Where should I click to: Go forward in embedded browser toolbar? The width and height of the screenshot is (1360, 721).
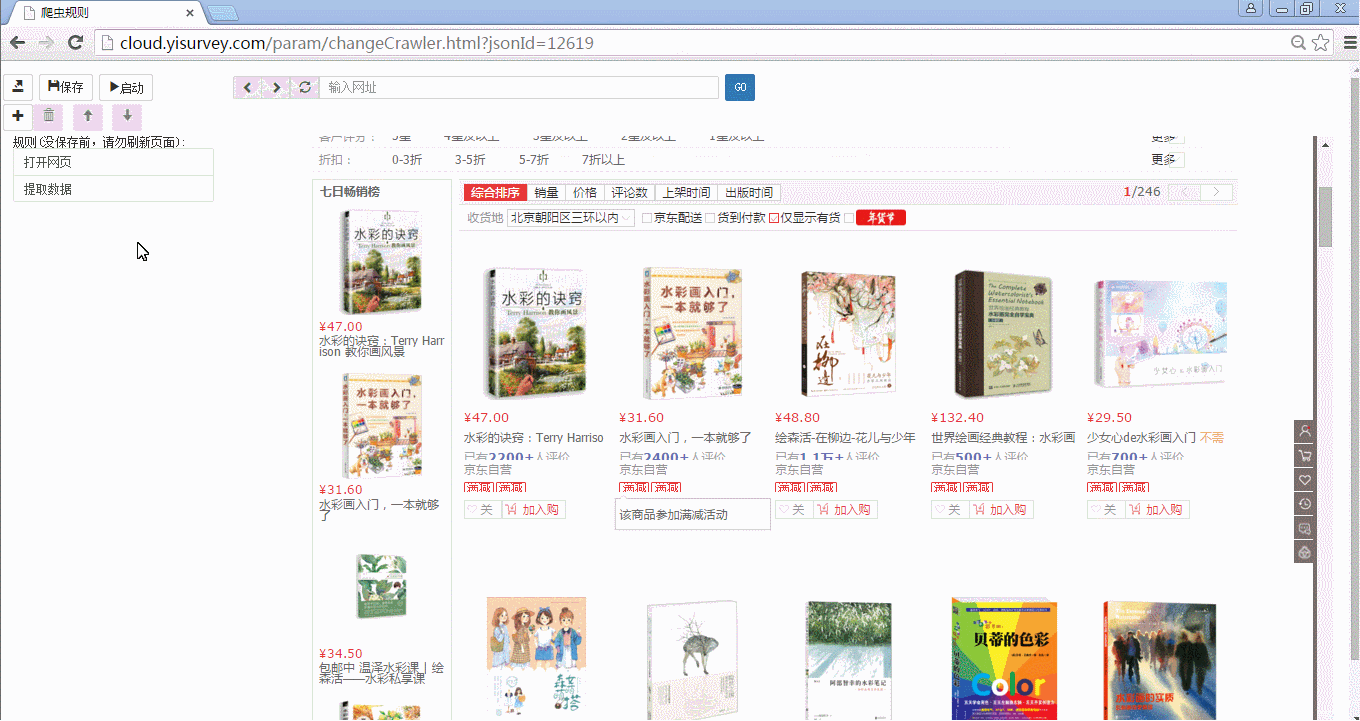277,88
